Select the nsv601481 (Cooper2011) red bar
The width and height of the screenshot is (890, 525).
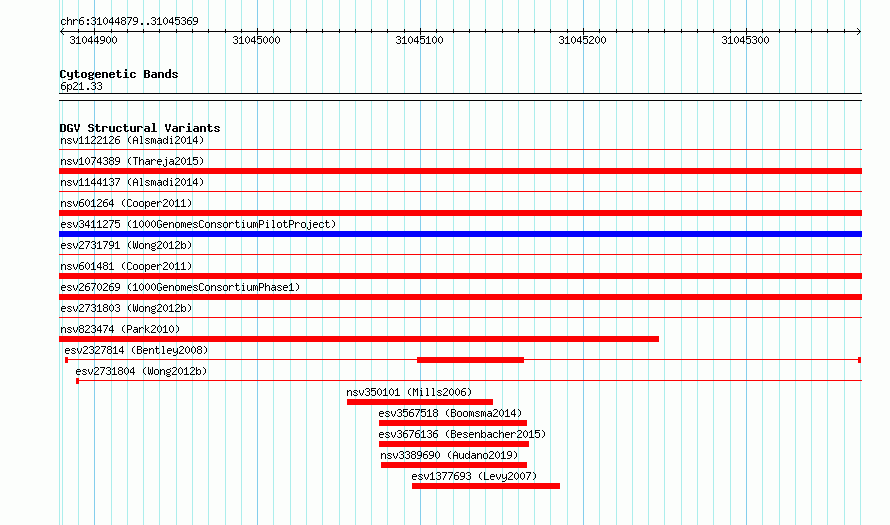point(460,276)
